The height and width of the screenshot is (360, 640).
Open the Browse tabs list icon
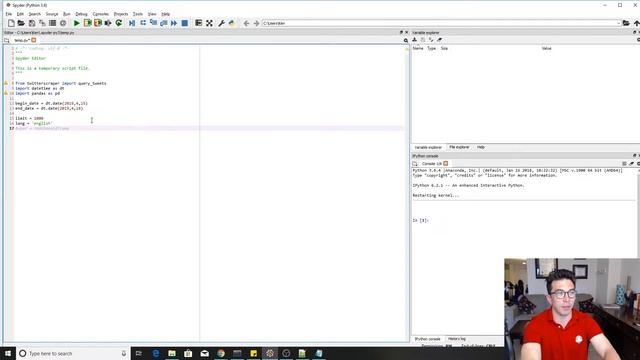[x=53, y=23]
